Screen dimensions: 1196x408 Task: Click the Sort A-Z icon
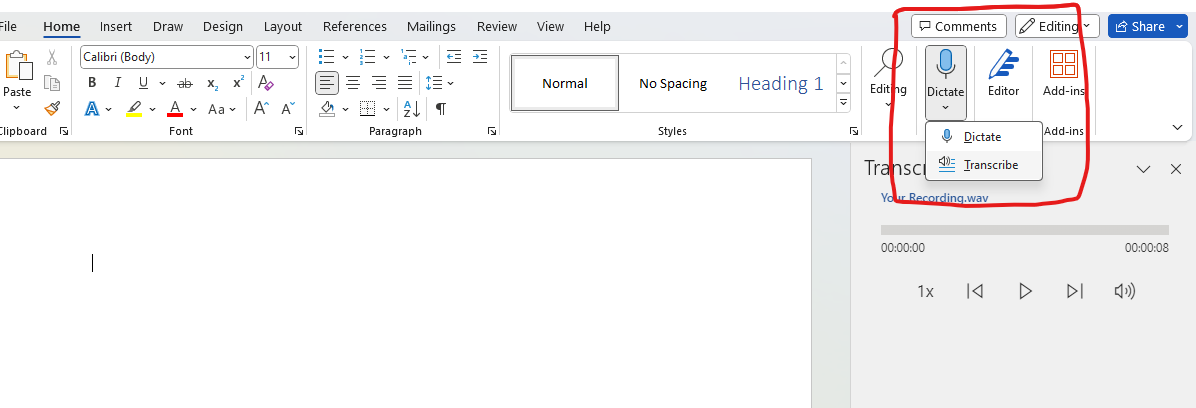pyautogui.click(x=411, y=108)
